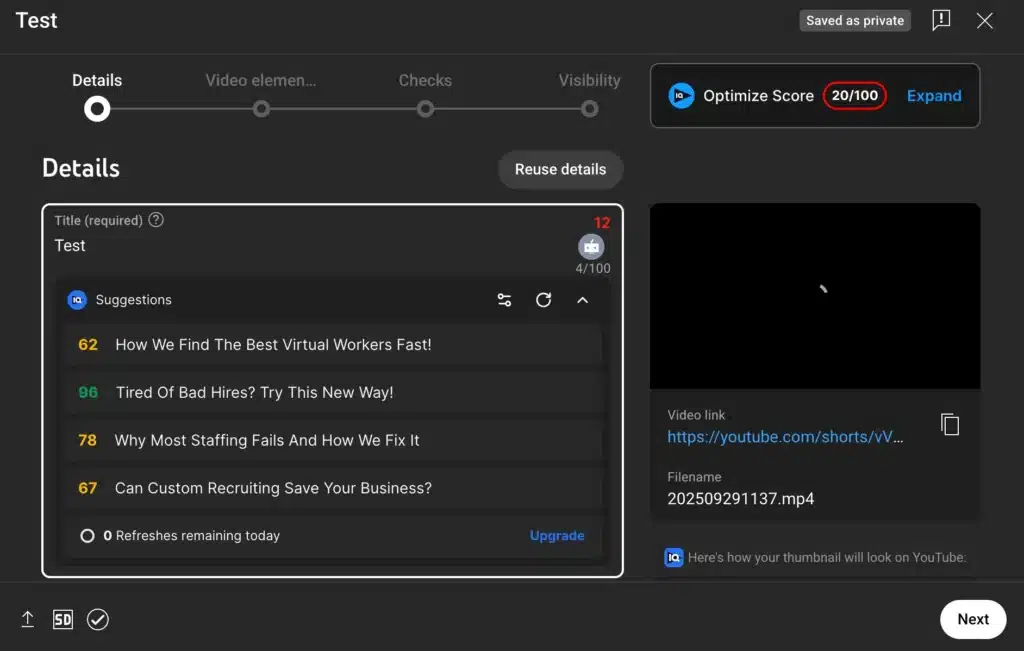This screenshot has width=1024, height=651.
Task: Click the Reuse details button
Action: coord(560,169)
